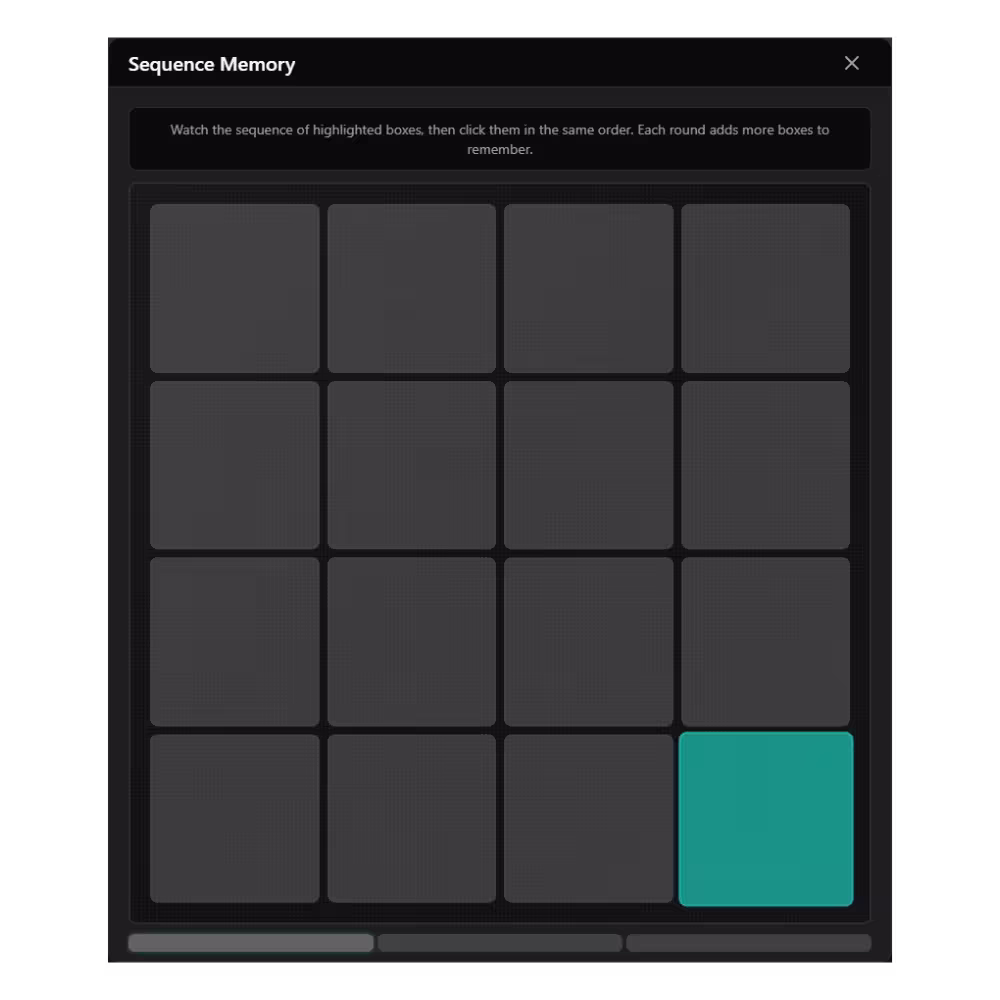Click the third box in the second row
1000x1000 pixels.
[x=589, y=465]
